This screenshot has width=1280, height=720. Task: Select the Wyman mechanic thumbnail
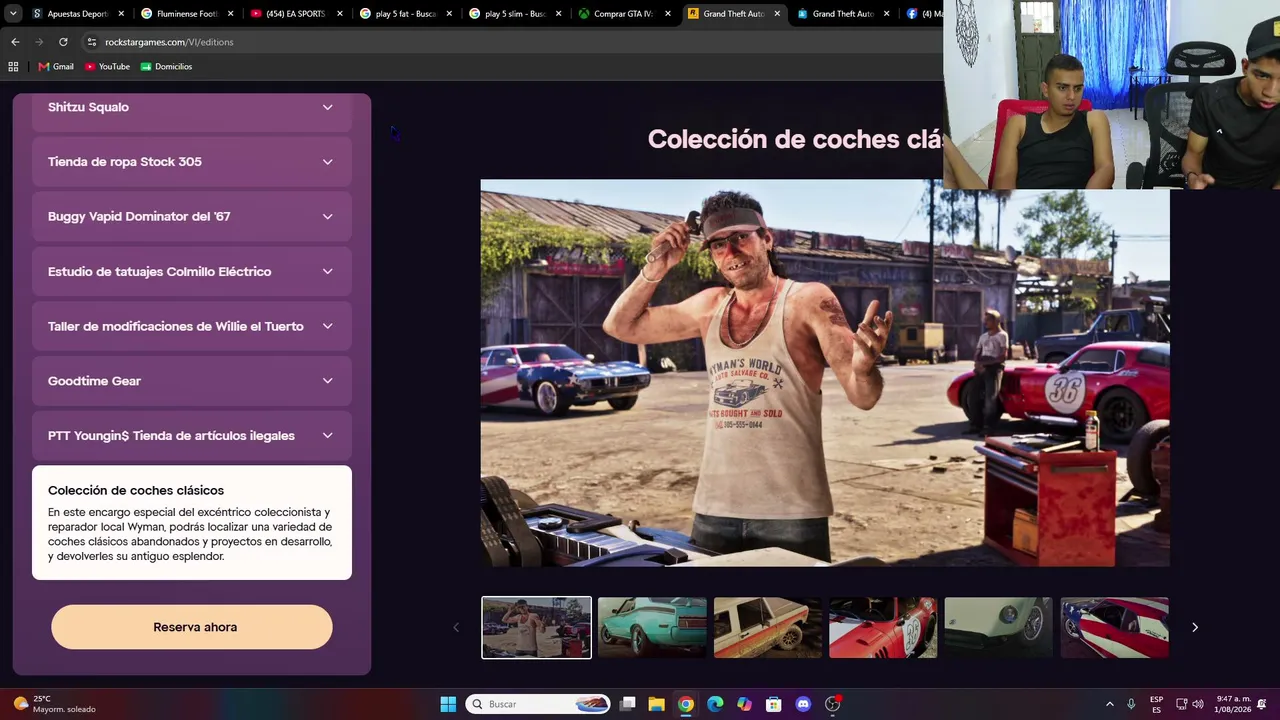[536, 628]
